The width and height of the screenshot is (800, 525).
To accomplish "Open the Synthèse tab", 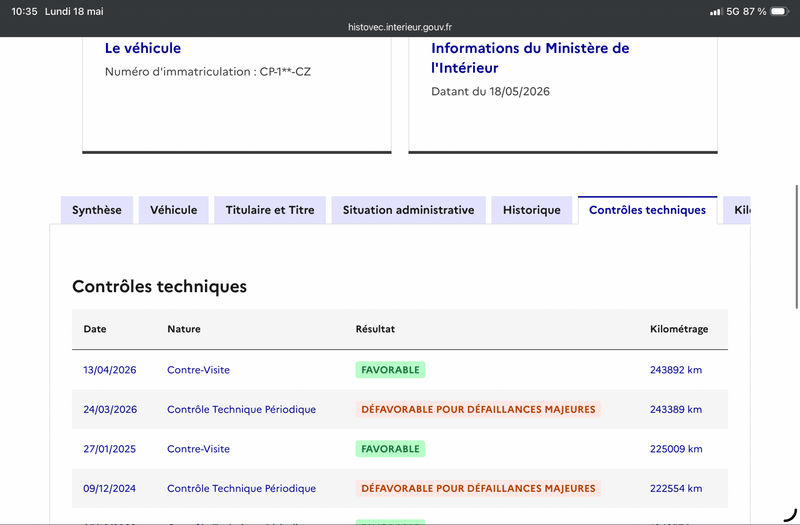I will point(96,210).
